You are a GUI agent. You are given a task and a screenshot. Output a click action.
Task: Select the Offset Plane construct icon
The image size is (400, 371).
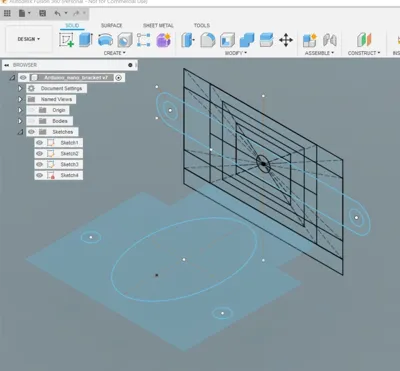coord(364,40)
